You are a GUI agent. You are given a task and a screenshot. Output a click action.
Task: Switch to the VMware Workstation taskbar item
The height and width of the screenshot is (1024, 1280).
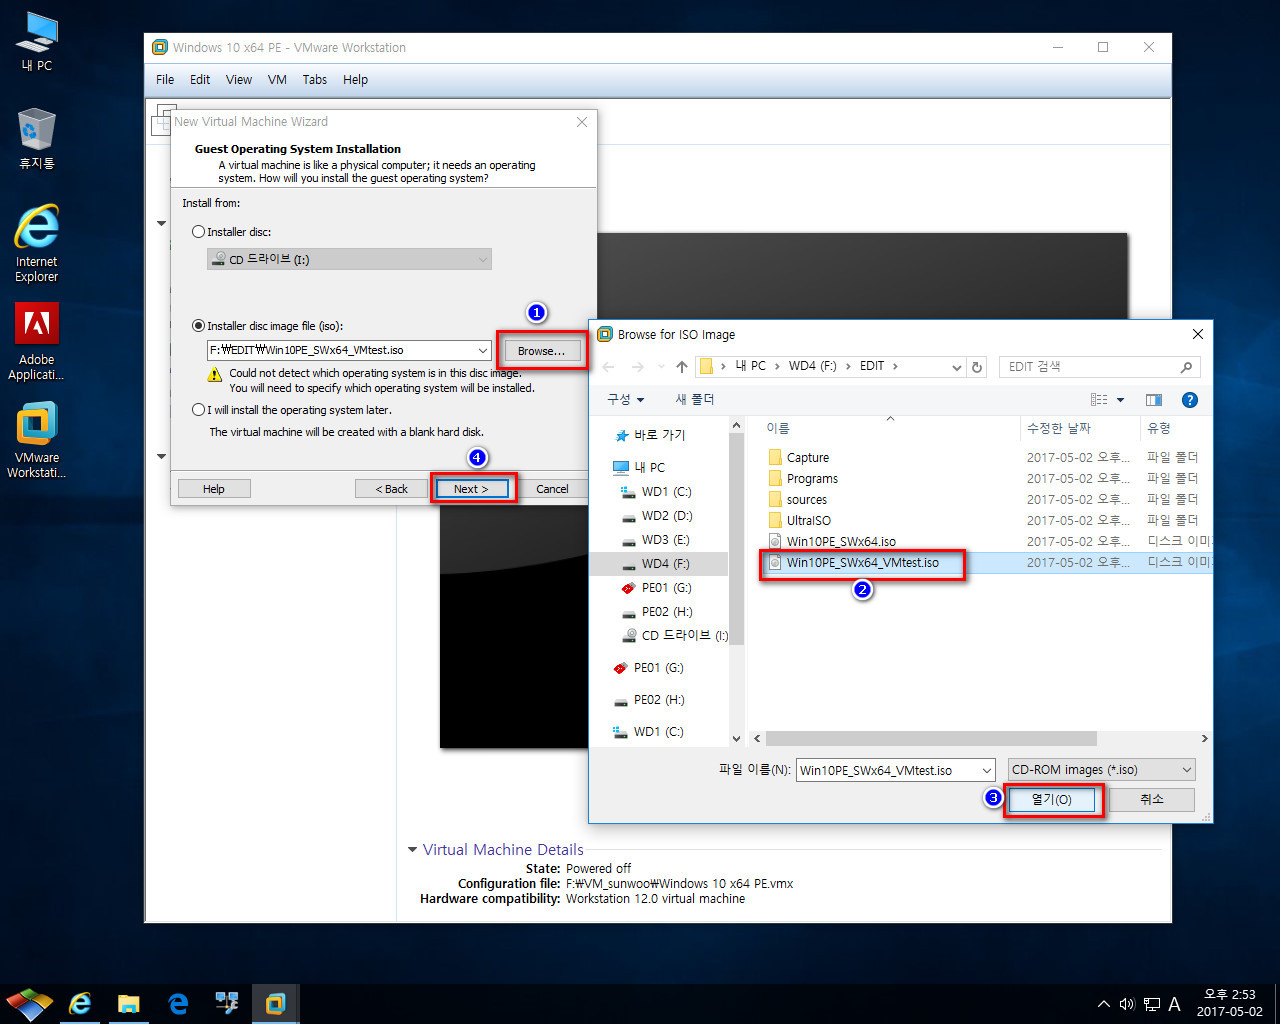point(275,1003)
